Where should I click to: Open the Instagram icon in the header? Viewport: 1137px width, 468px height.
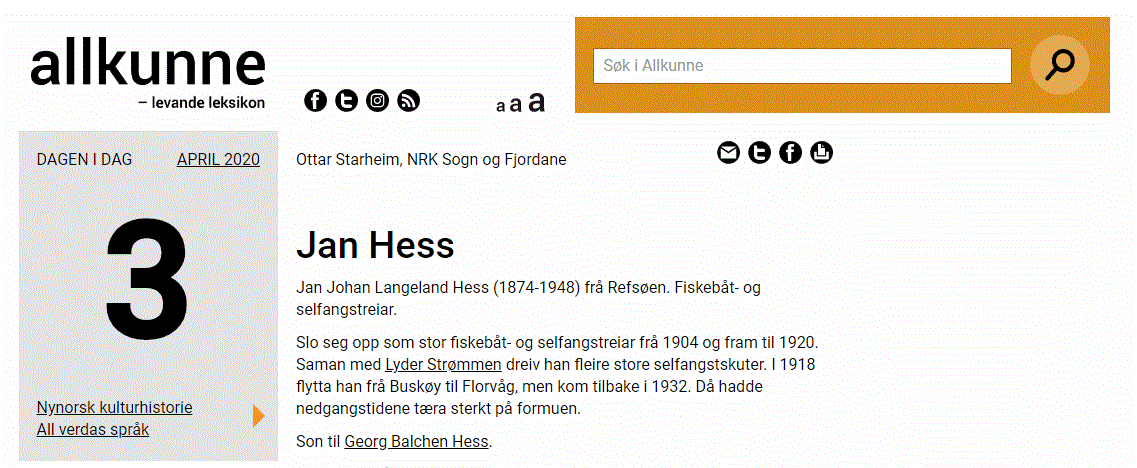click(x=378, y=100)
